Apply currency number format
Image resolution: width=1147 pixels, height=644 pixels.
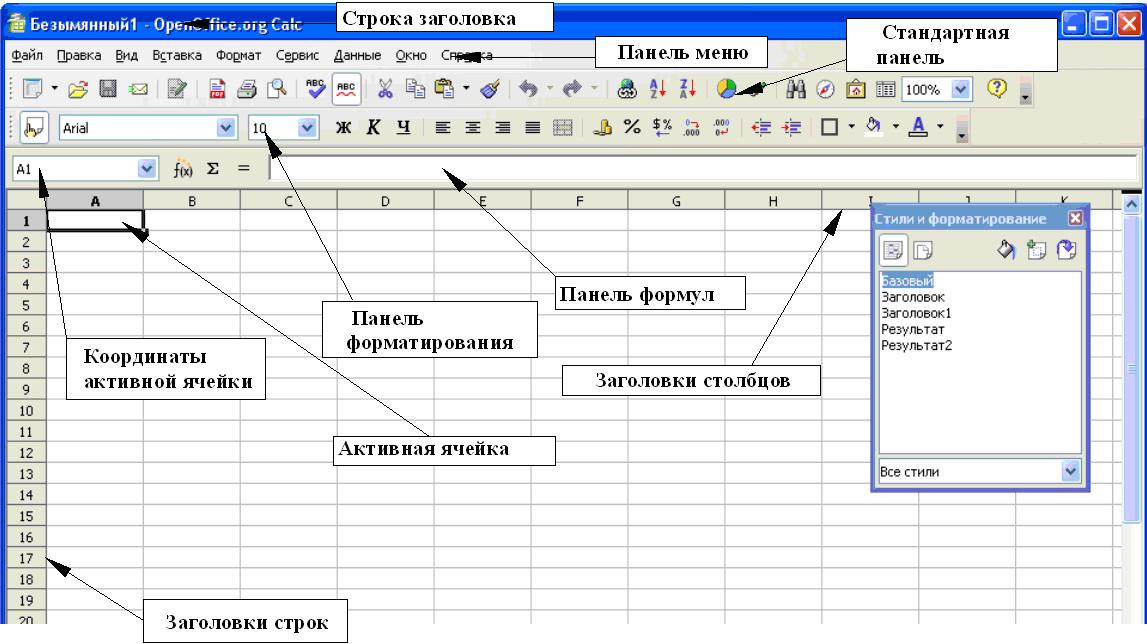[602, 127]
